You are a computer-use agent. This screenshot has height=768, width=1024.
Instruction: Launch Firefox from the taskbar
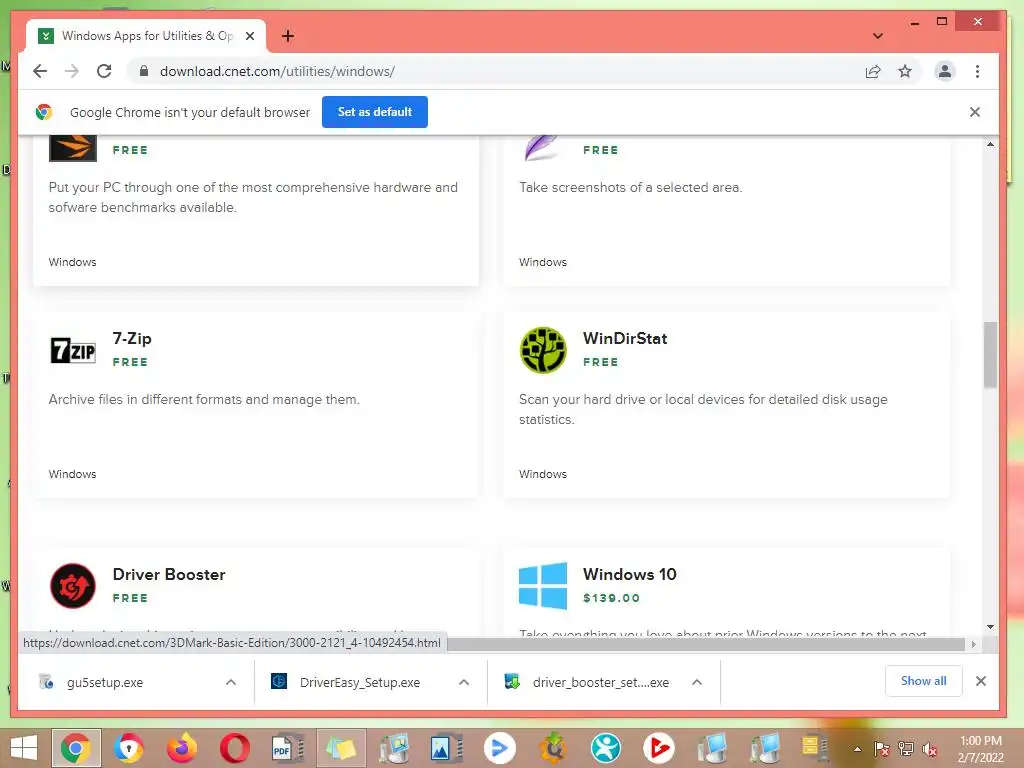(182, 748)
